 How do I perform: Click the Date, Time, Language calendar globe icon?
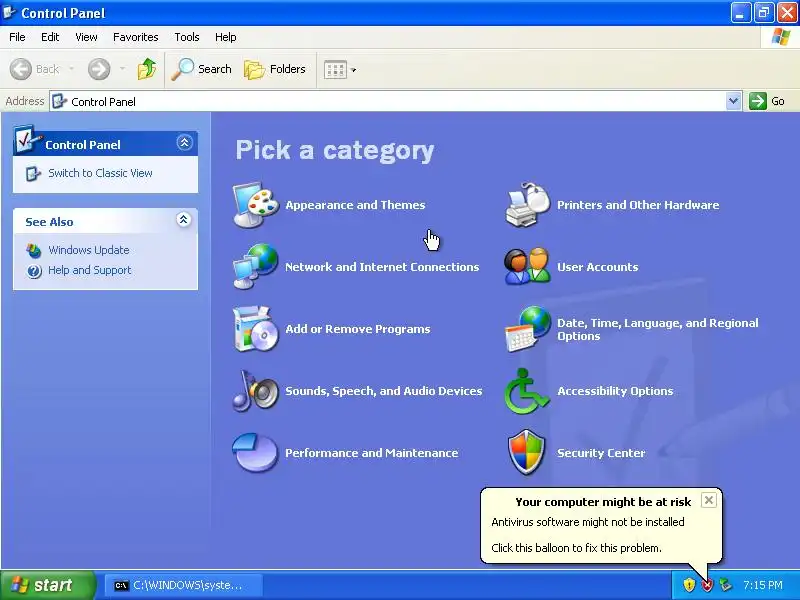coord(528,329)
